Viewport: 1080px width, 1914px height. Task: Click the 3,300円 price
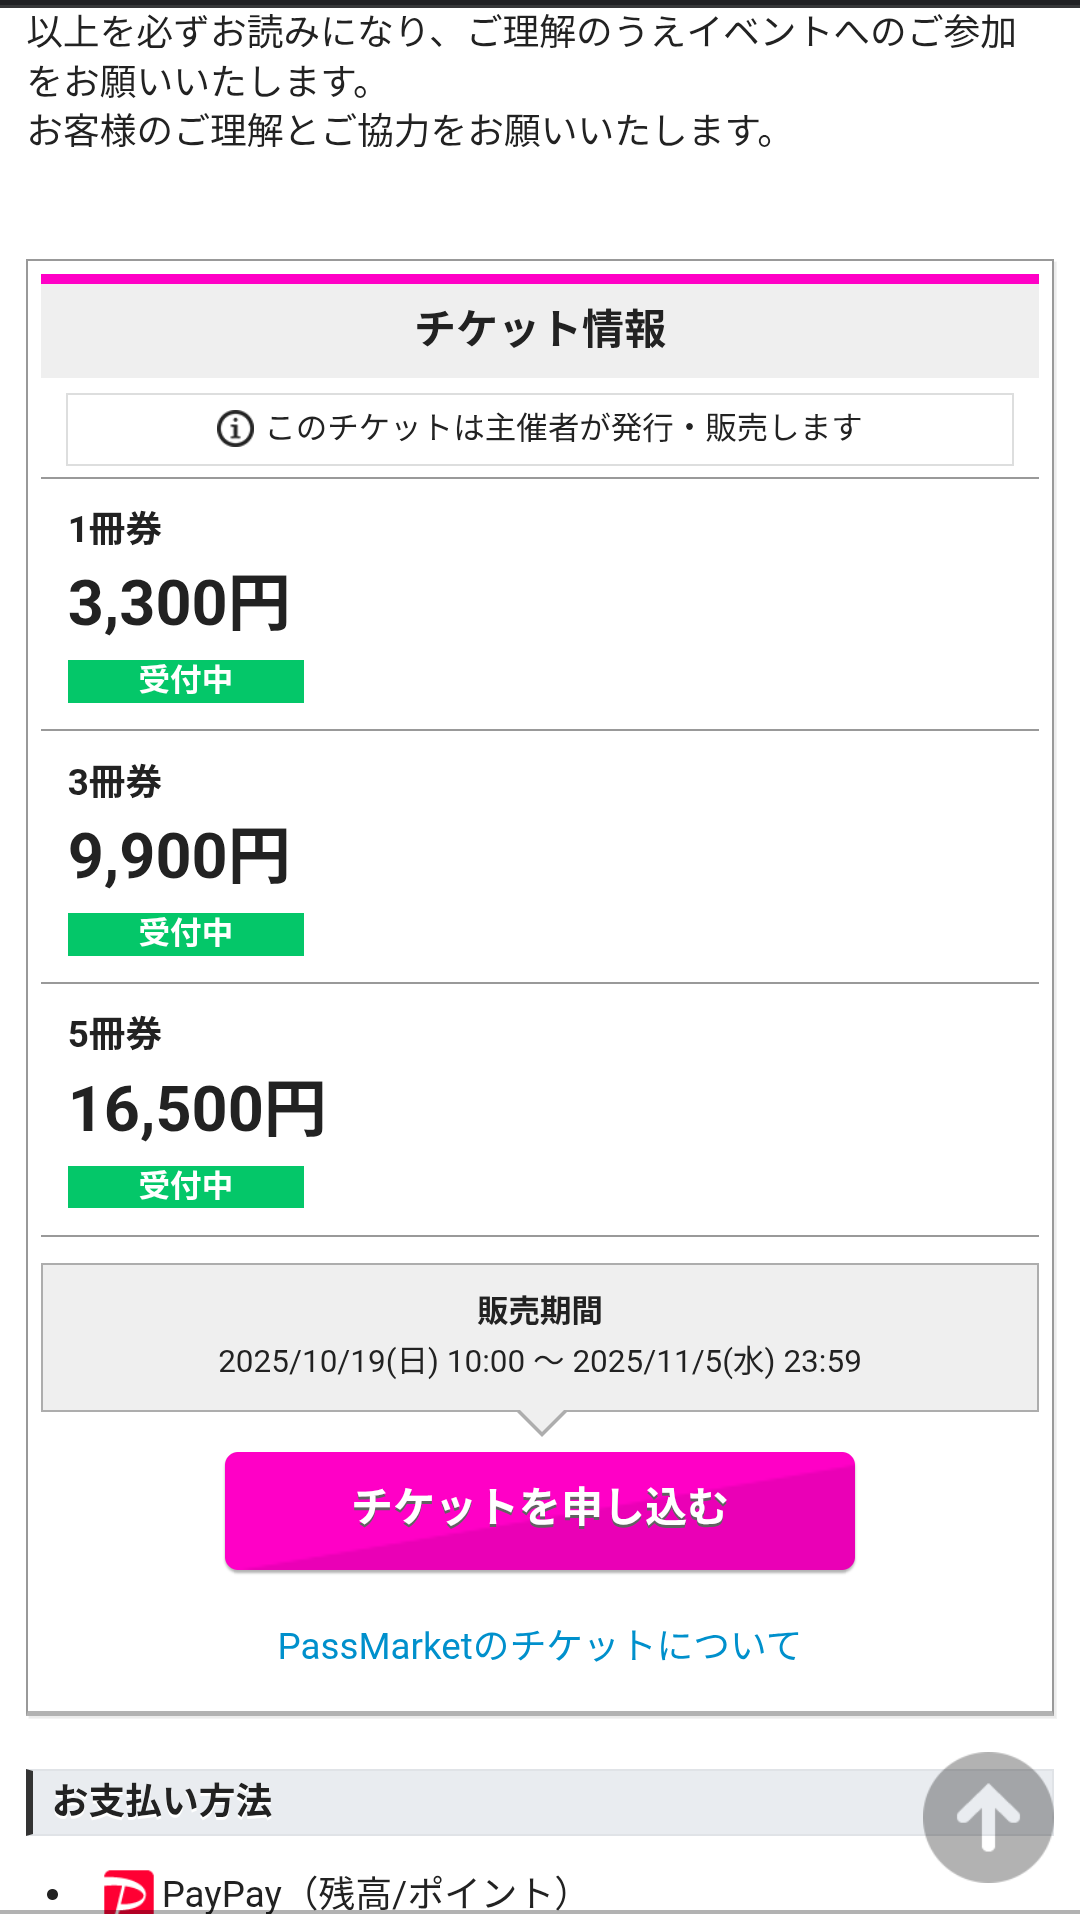pos(179,604)
